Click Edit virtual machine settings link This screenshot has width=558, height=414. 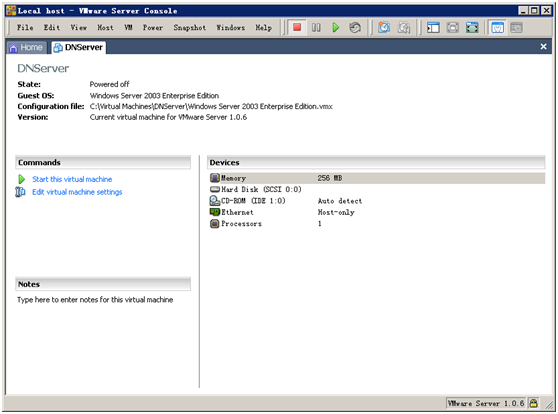coord(77,192)
